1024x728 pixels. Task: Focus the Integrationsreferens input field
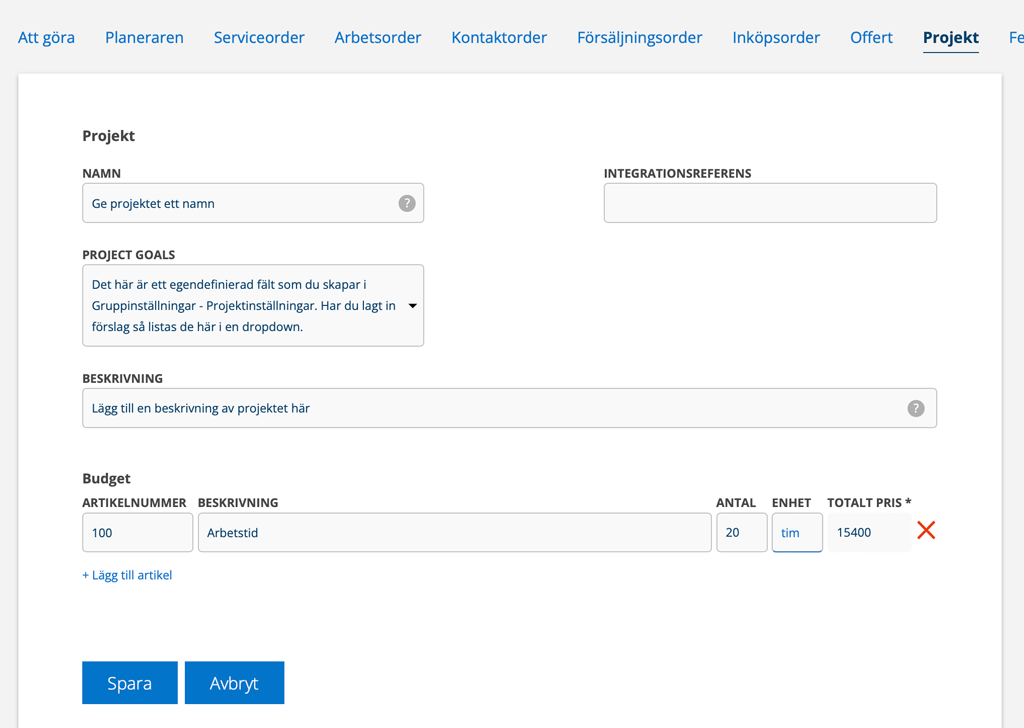pos(770,203)
